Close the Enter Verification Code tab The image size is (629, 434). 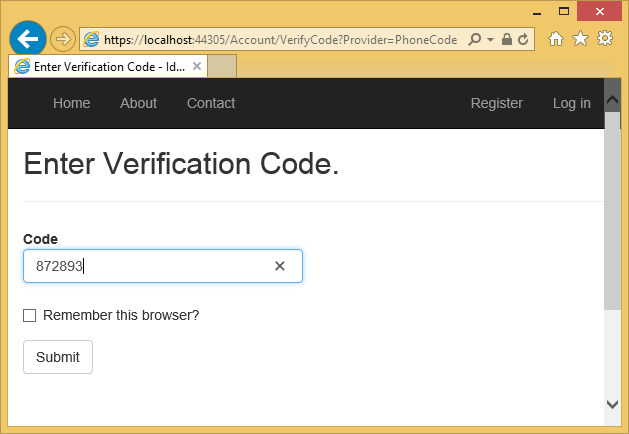[x=197, y=66]
